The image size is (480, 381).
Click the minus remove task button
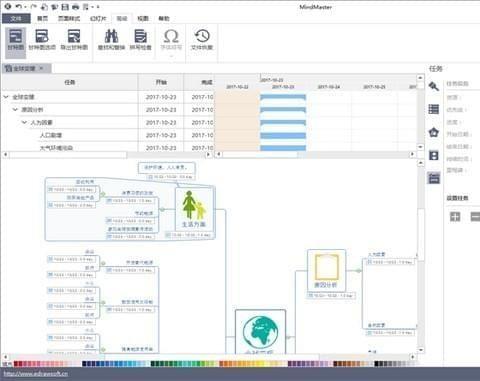coord(475,216)
